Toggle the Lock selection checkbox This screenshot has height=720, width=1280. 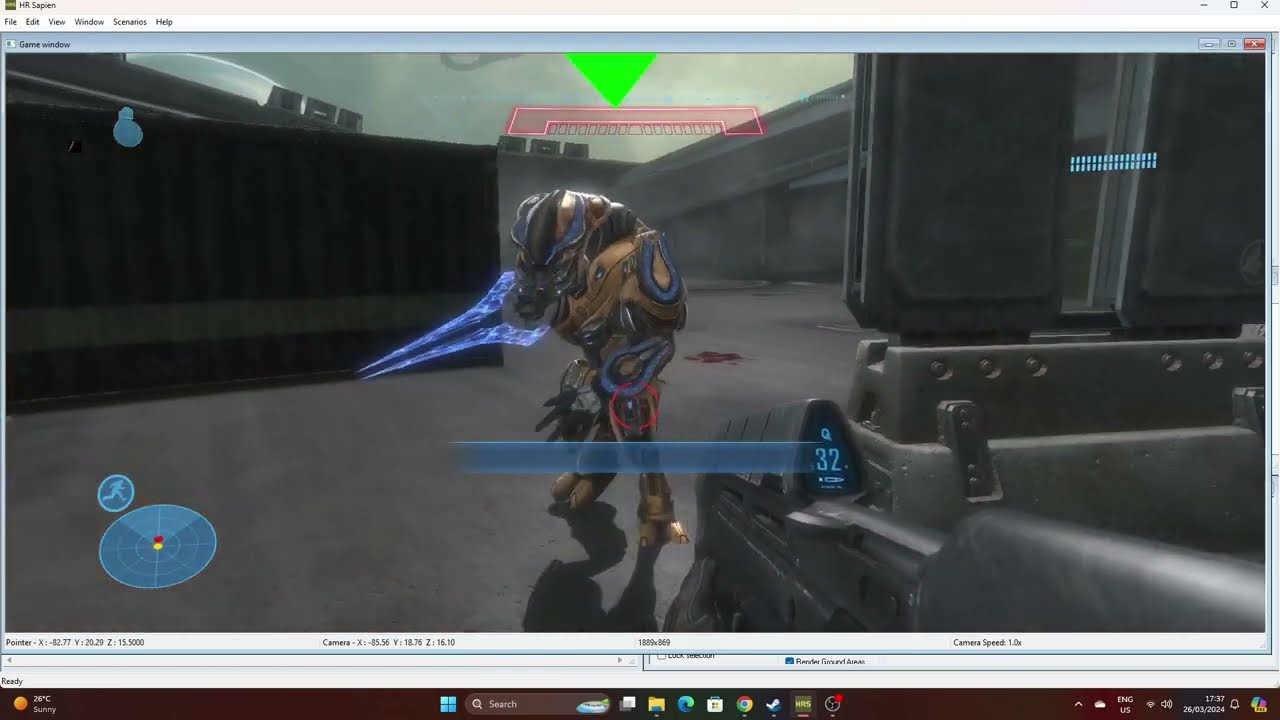coord(661,656)
